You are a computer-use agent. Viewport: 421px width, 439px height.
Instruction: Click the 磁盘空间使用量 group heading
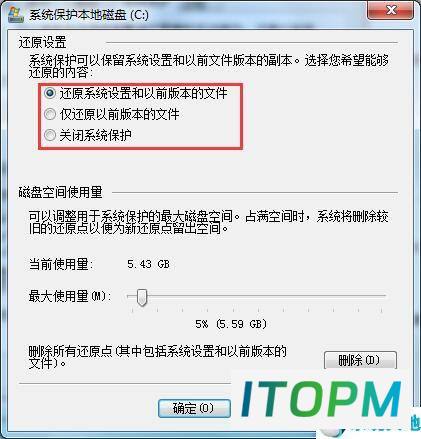[60, 192]
